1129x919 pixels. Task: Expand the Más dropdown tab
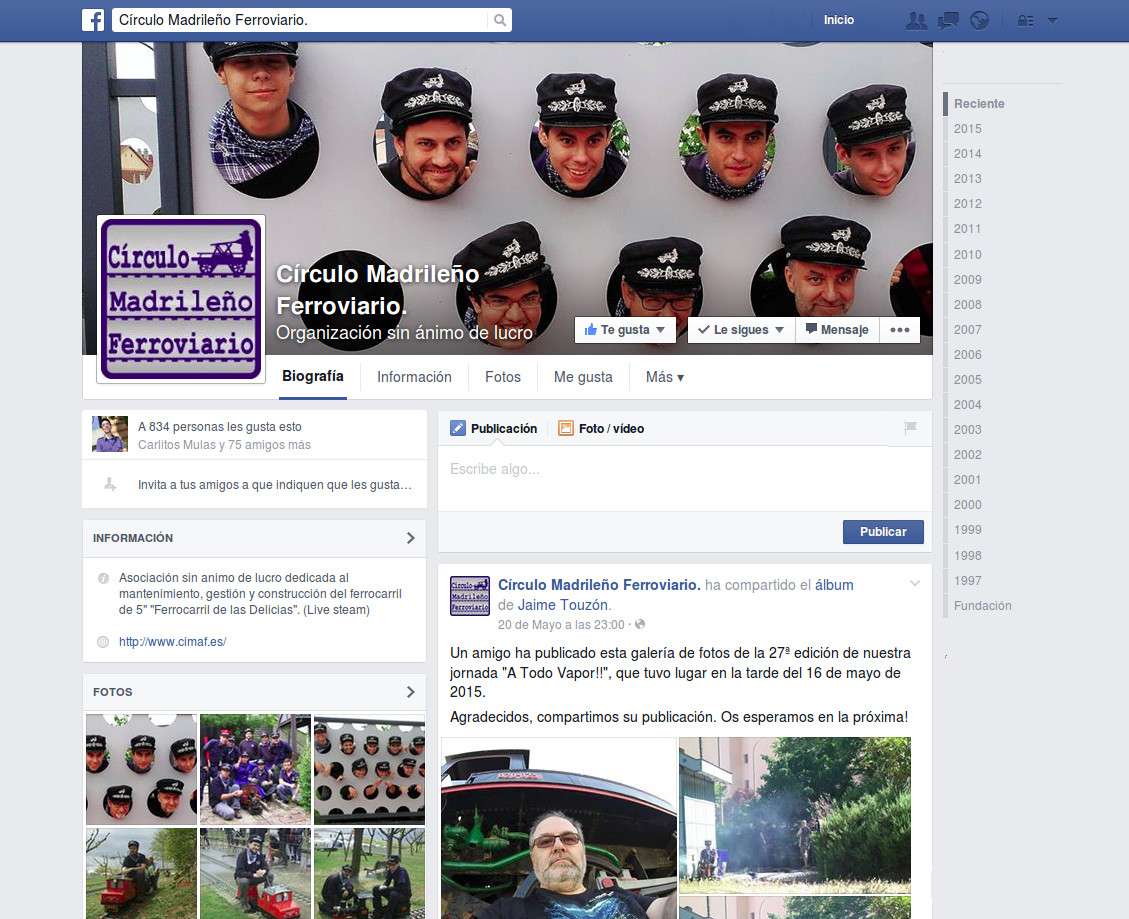[665, 377]
